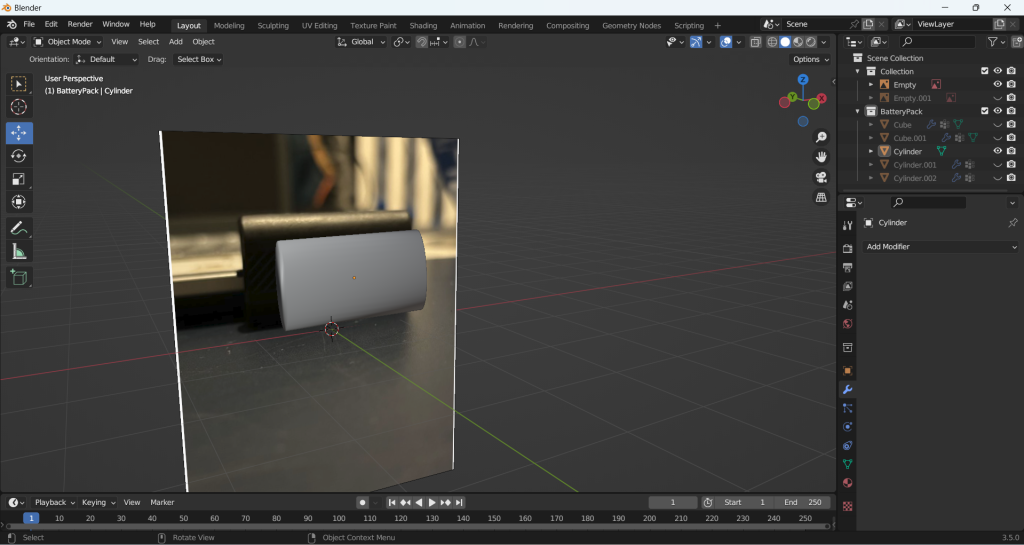Click the Options button in viewport header
The height and width of the screenshot is (545, 1024).
(x=809, y=59)
